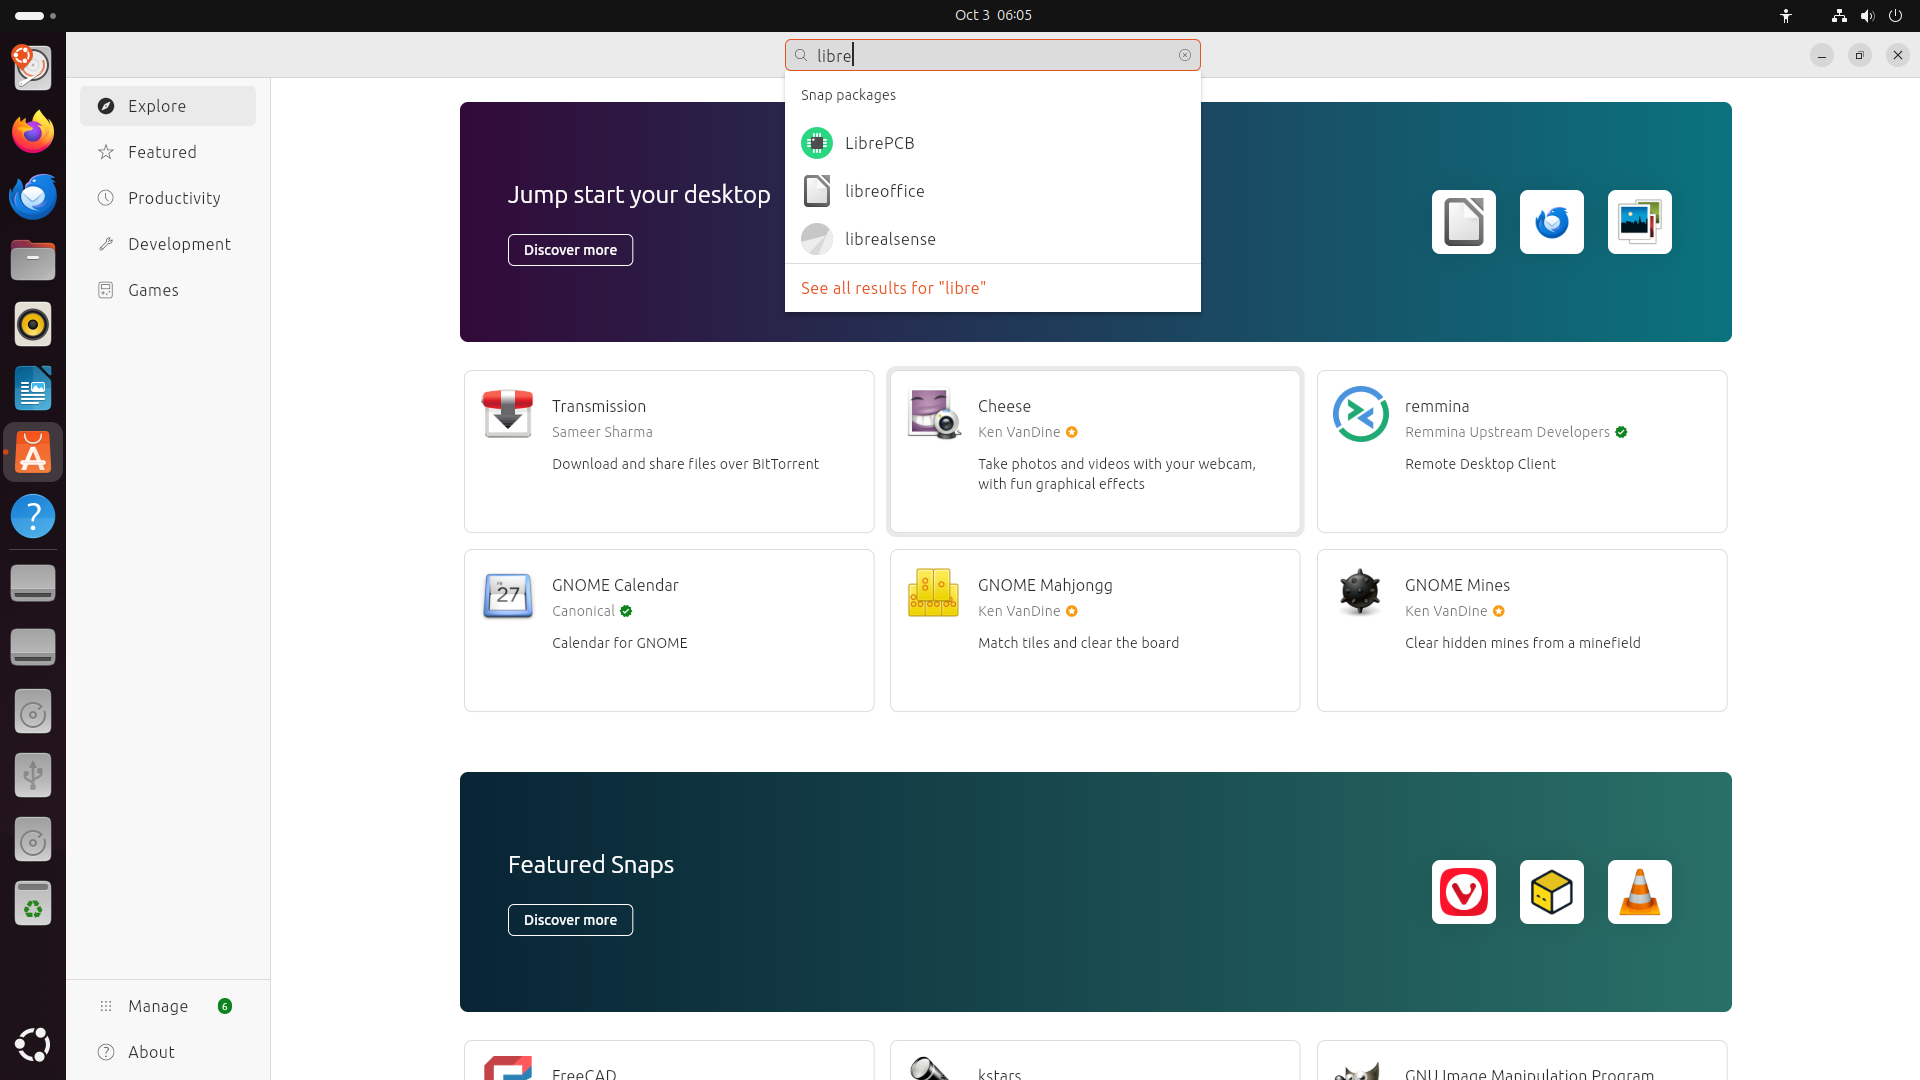Click the accessibility icon in top bar

pyautogui.click(x=1786, y=15)
